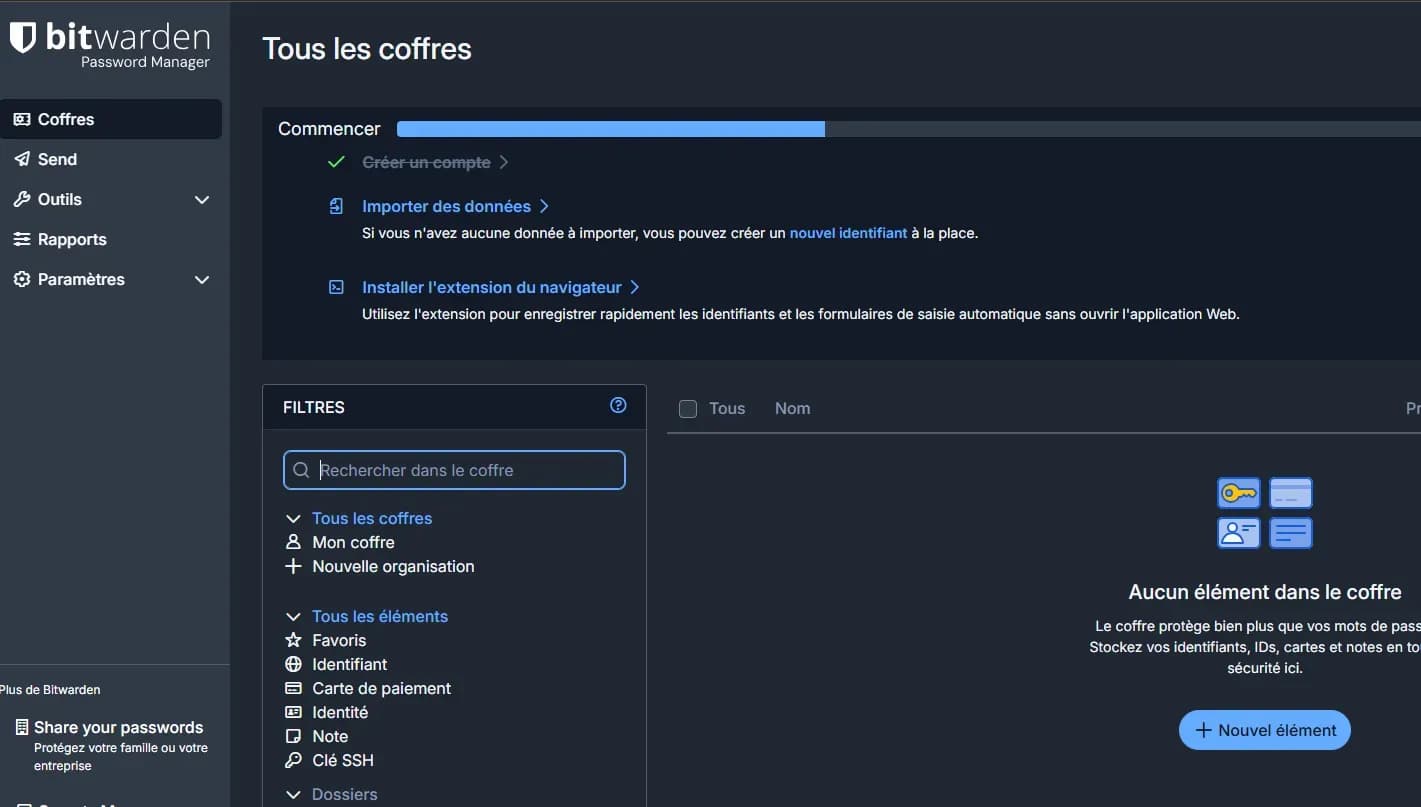Click inside the vault search field

pos(453,469)
